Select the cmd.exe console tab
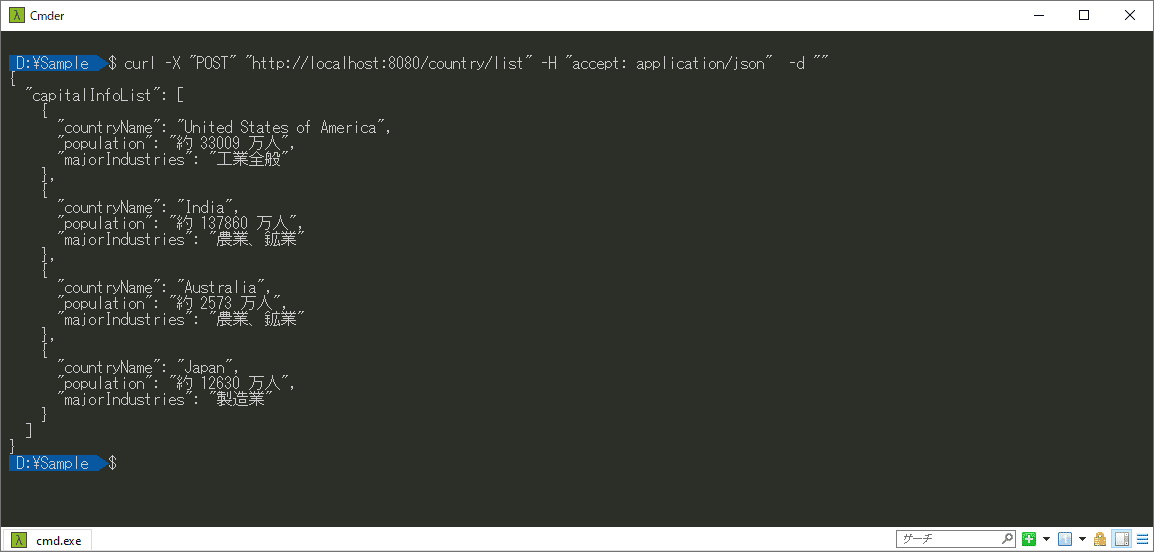This screenshot has height=552, width=1154. 46,540
